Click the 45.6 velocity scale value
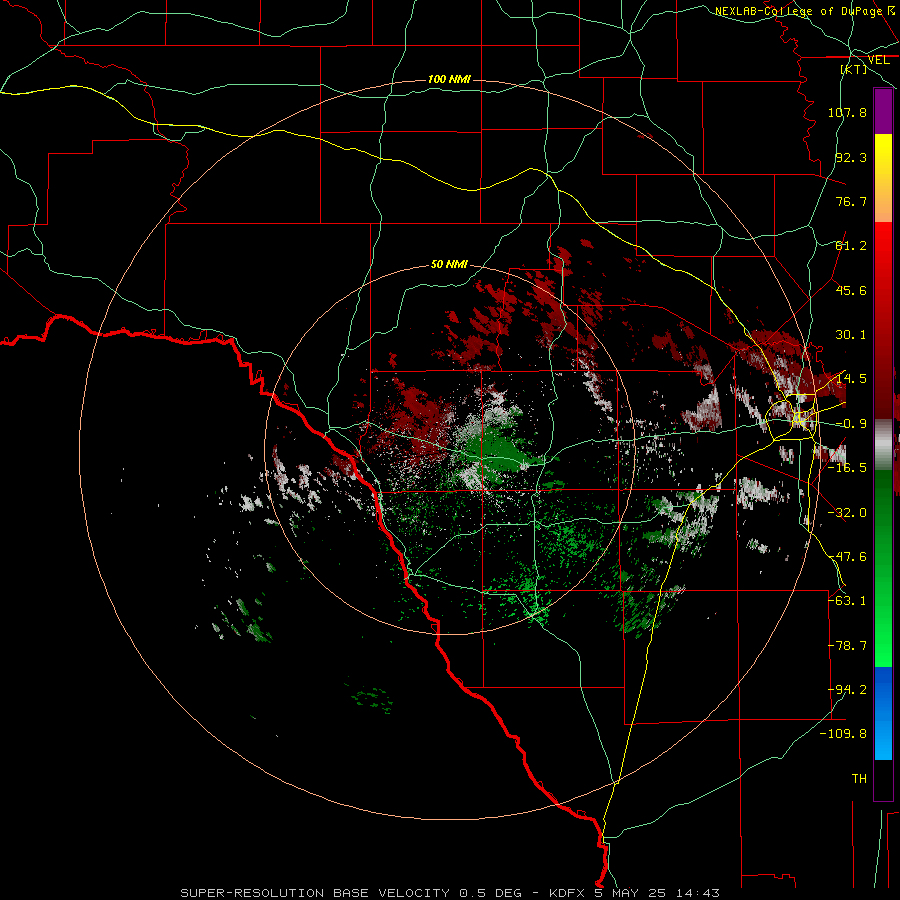Screen dimensions: 900x900 coord(851,290)
